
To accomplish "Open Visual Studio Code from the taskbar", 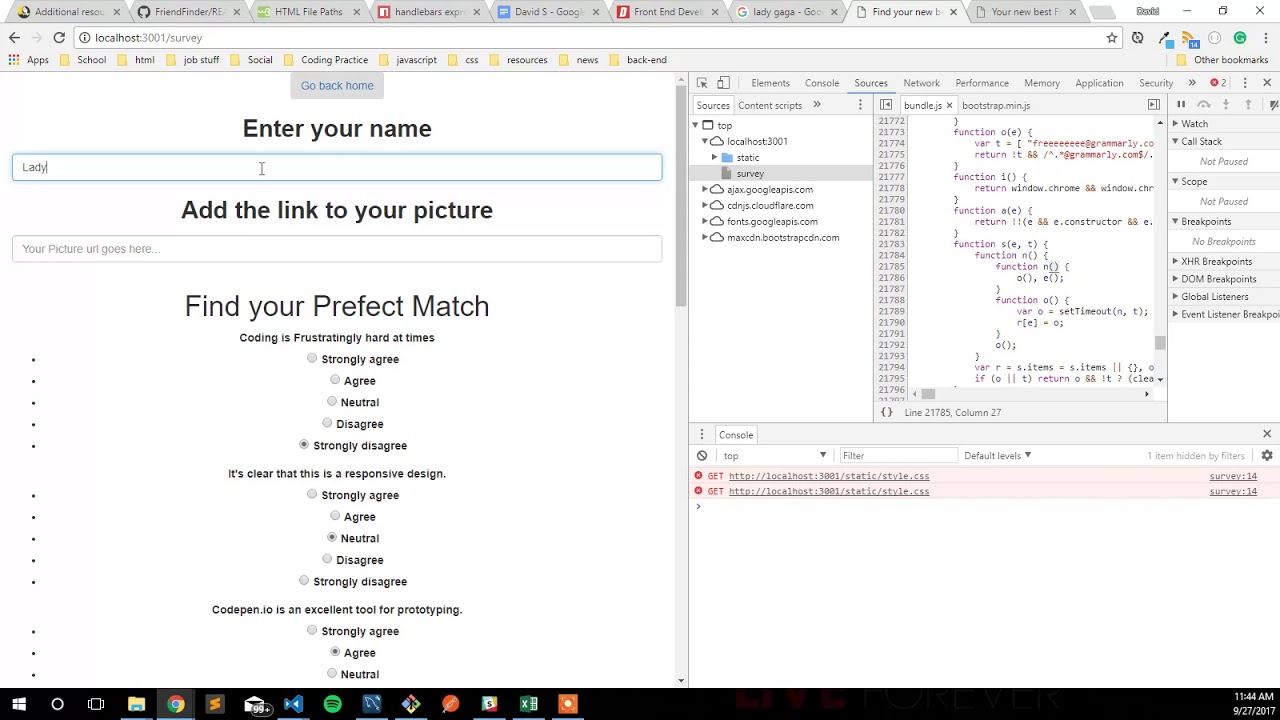I will (293, 704).
